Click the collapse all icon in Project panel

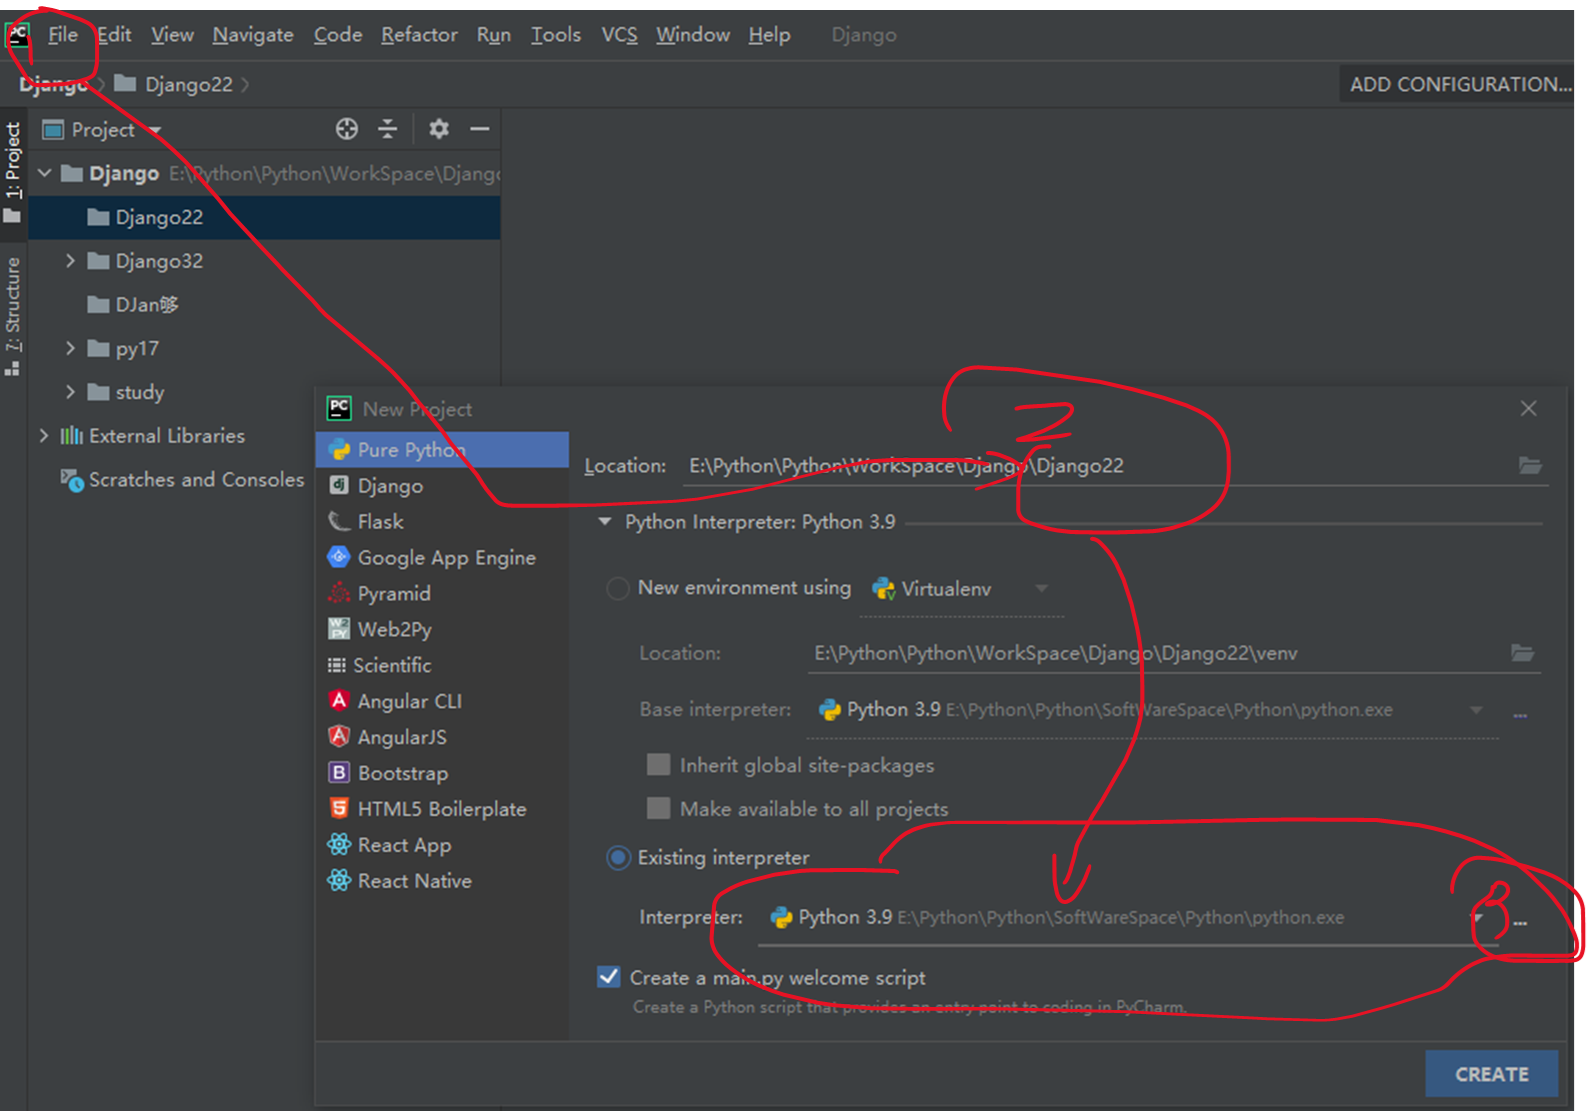388,129
